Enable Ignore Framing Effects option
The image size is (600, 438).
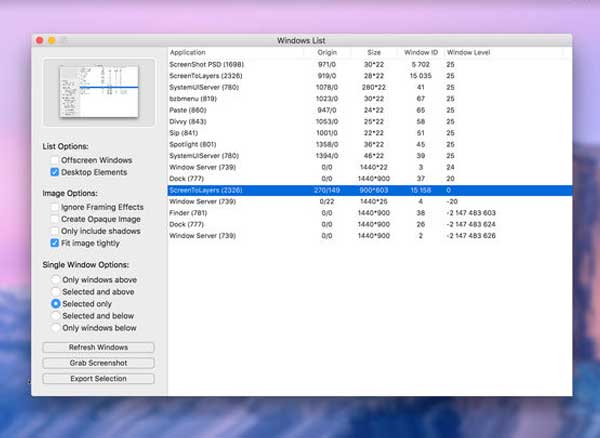55,207
